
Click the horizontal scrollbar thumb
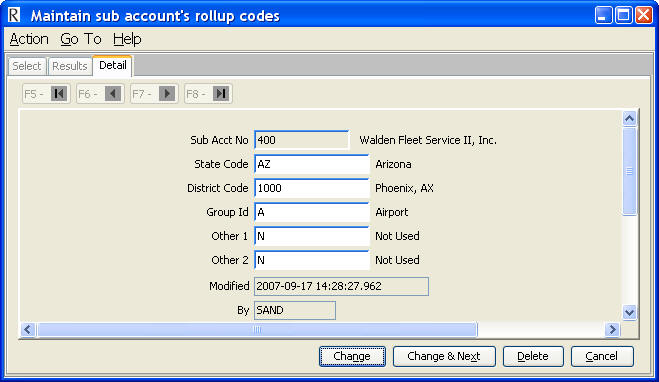[257, 329]
